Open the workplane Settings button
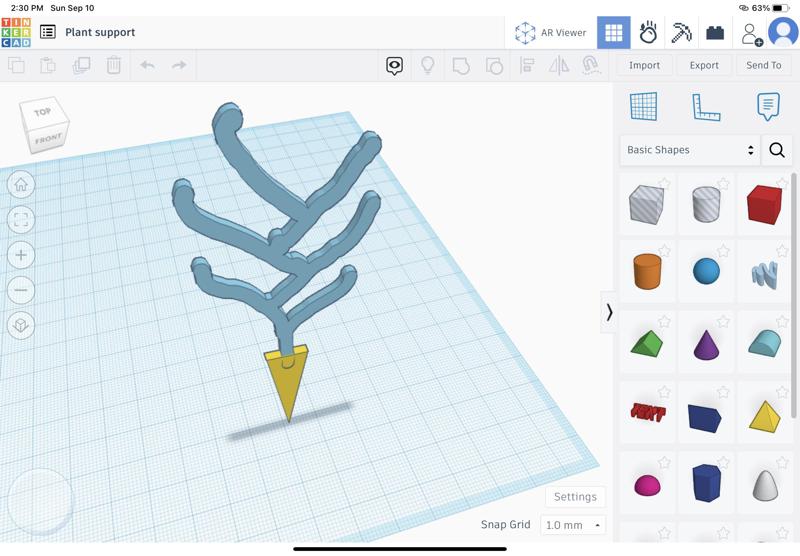 (x=575, y=497)
